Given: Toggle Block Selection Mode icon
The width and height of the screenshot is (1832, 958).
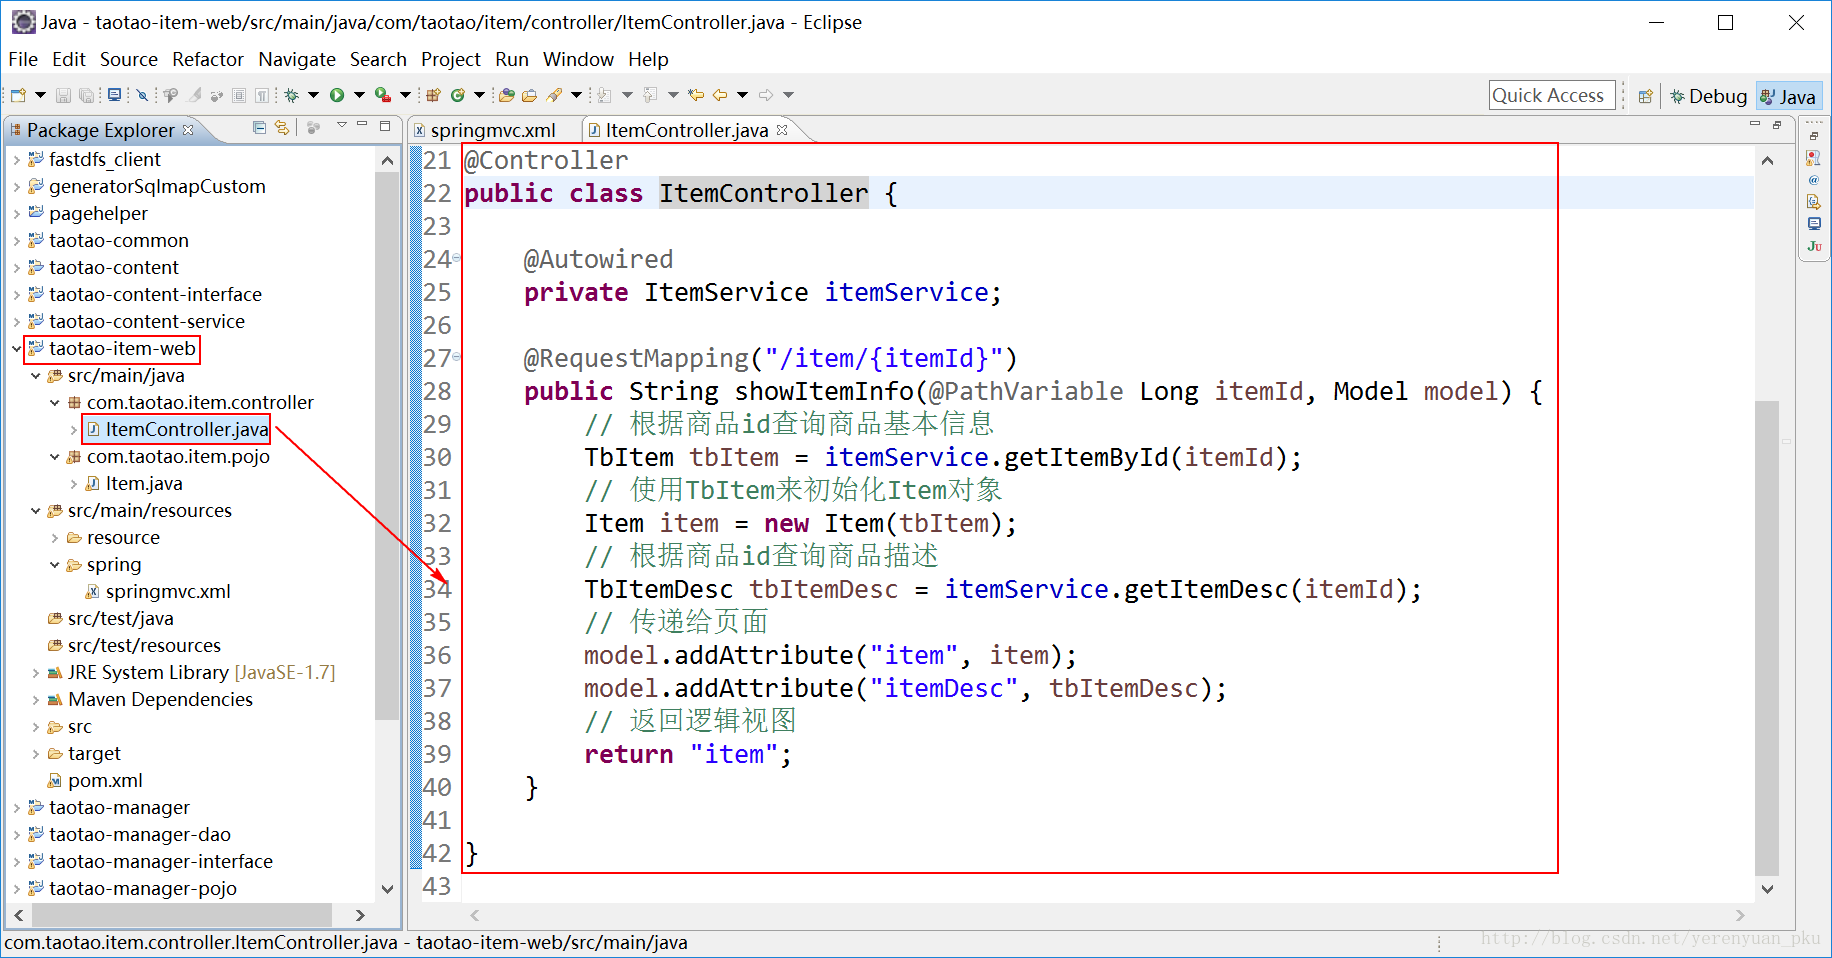Looking at the screenshot, I should tap(239, 95).
